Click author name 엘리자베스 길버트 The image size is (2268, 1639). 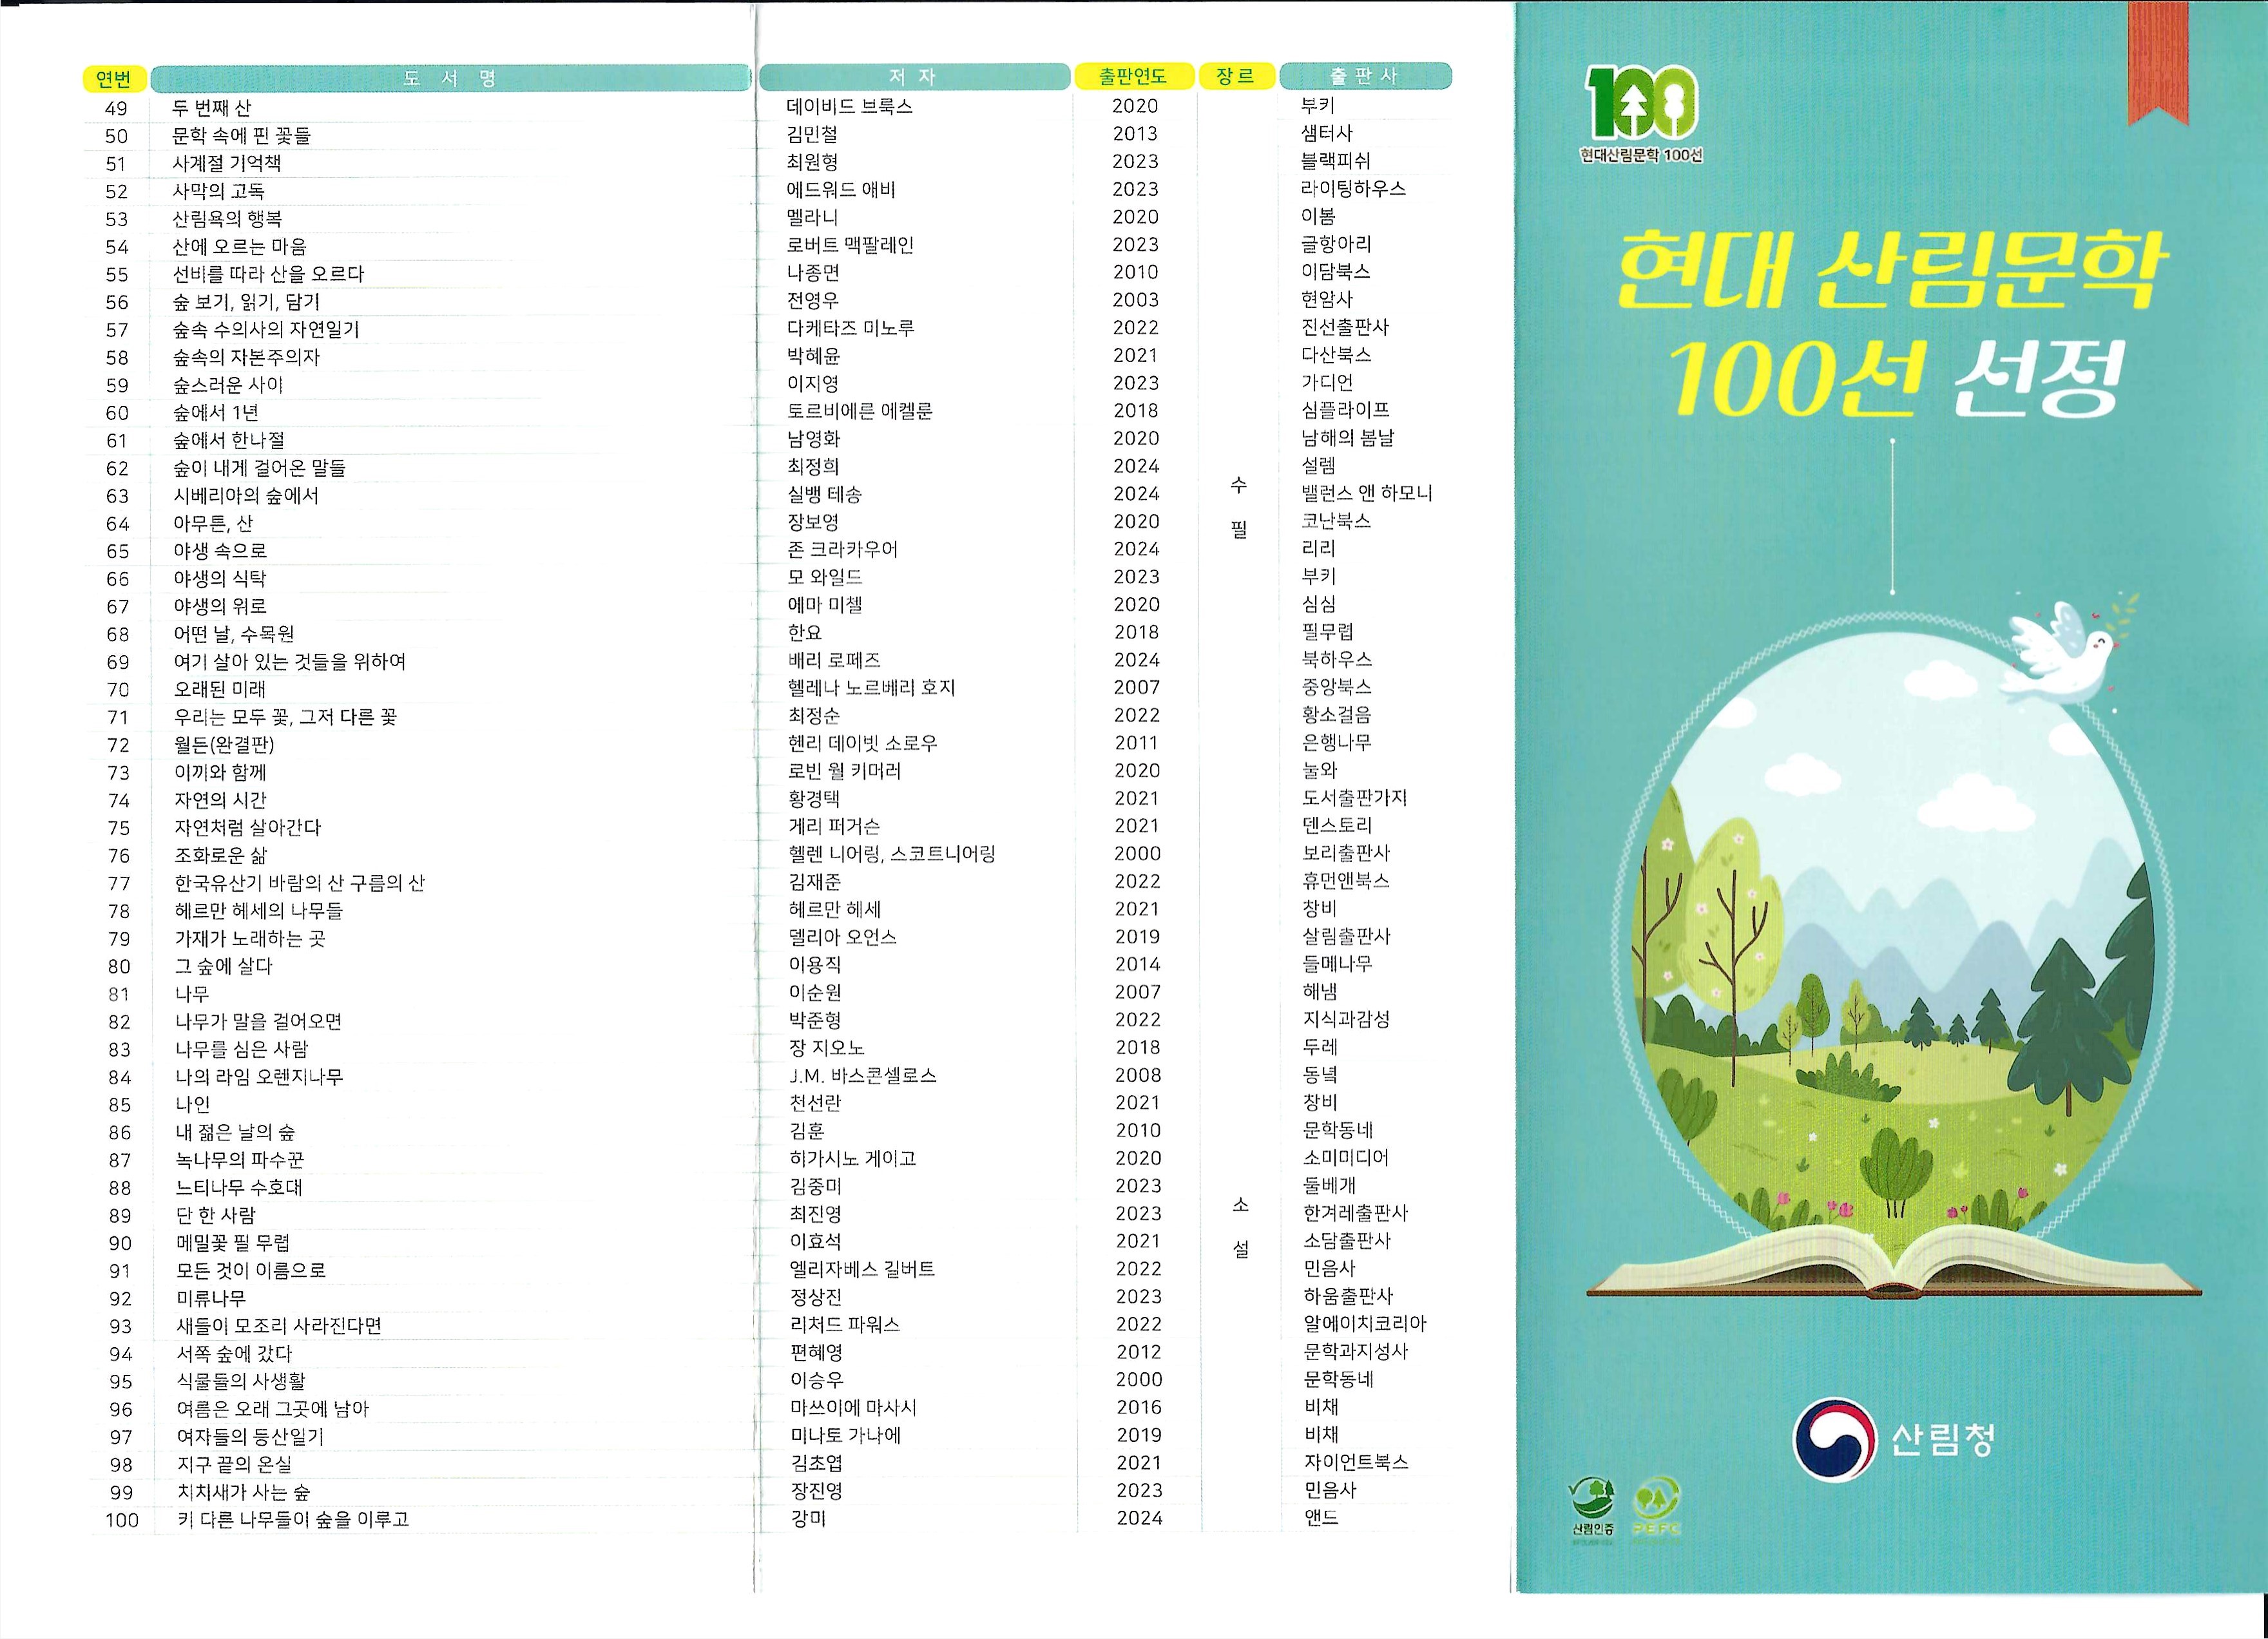point(862,1270)
